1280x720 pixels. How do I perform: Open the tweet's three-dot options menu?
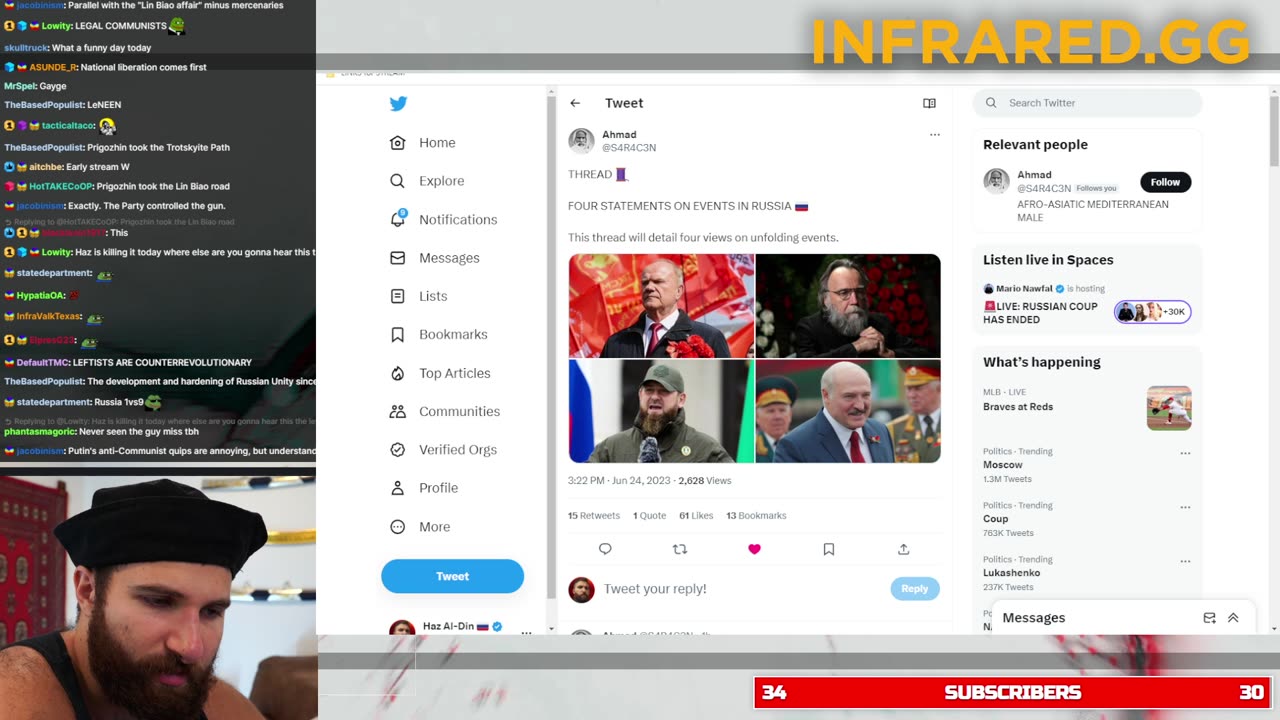tap(935, 134)
